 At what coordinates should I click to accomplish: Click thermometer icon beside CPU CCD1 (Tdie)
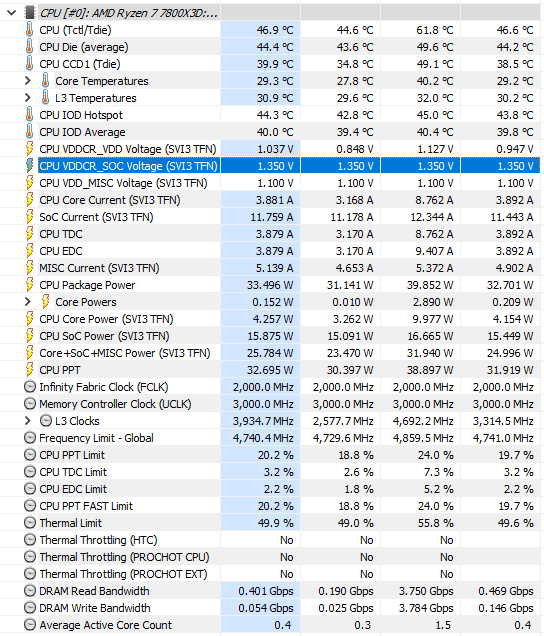[29, 64]
